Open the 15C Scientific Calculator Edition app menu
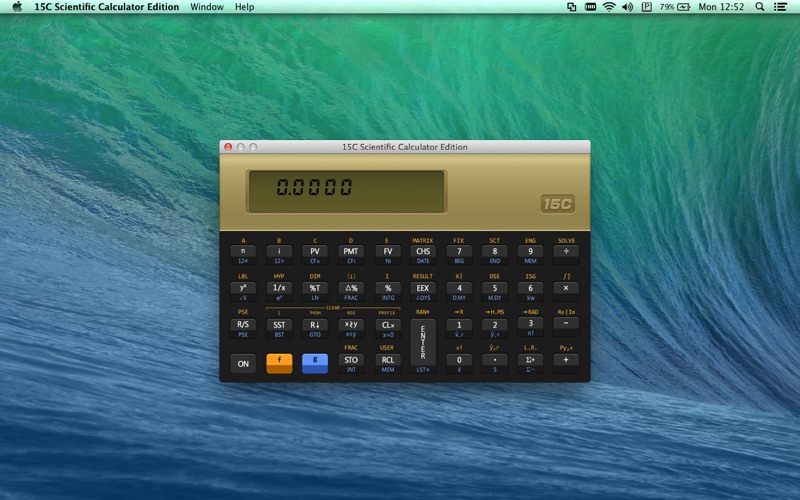 tap(107, 7)
